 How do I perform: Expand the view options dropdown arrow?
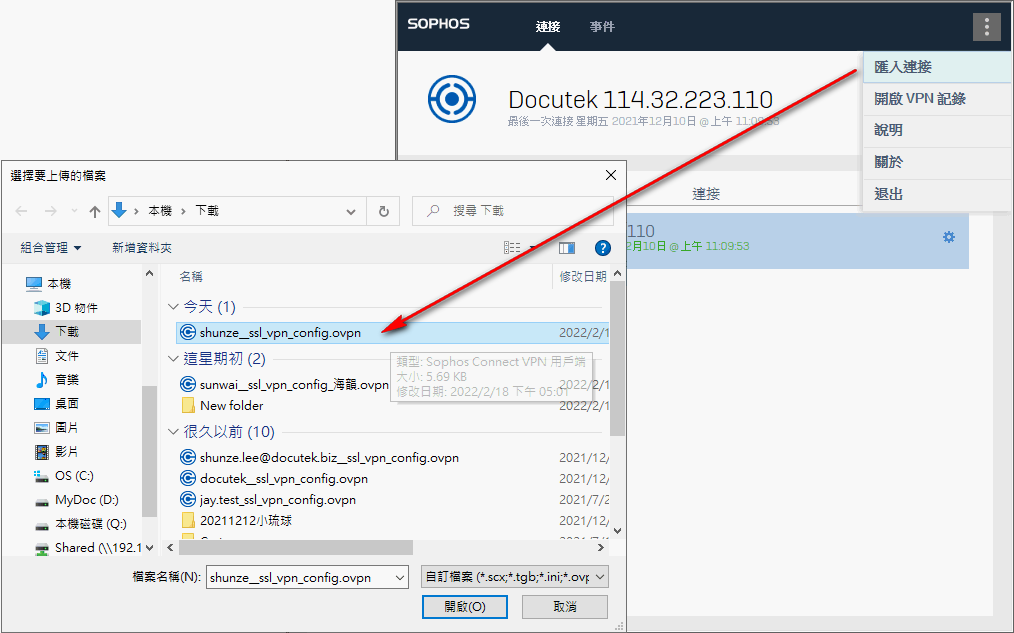coord(533,248)
